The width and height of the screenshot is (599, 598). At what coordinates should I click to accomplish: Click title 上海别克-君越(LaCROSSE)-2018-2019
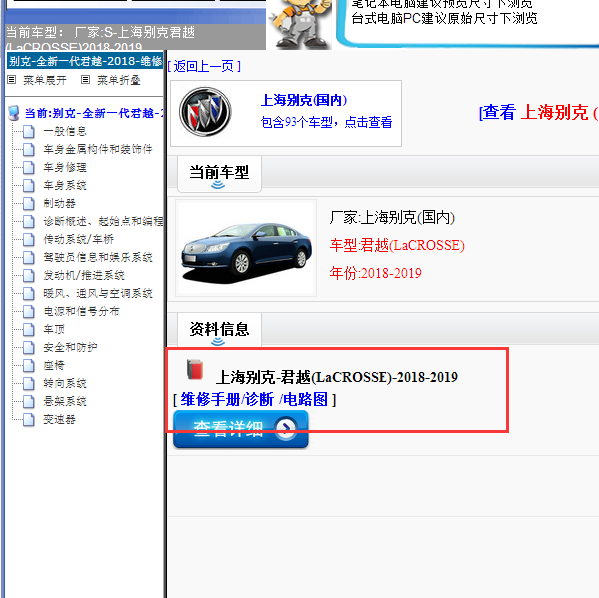(x=337, y=378)
